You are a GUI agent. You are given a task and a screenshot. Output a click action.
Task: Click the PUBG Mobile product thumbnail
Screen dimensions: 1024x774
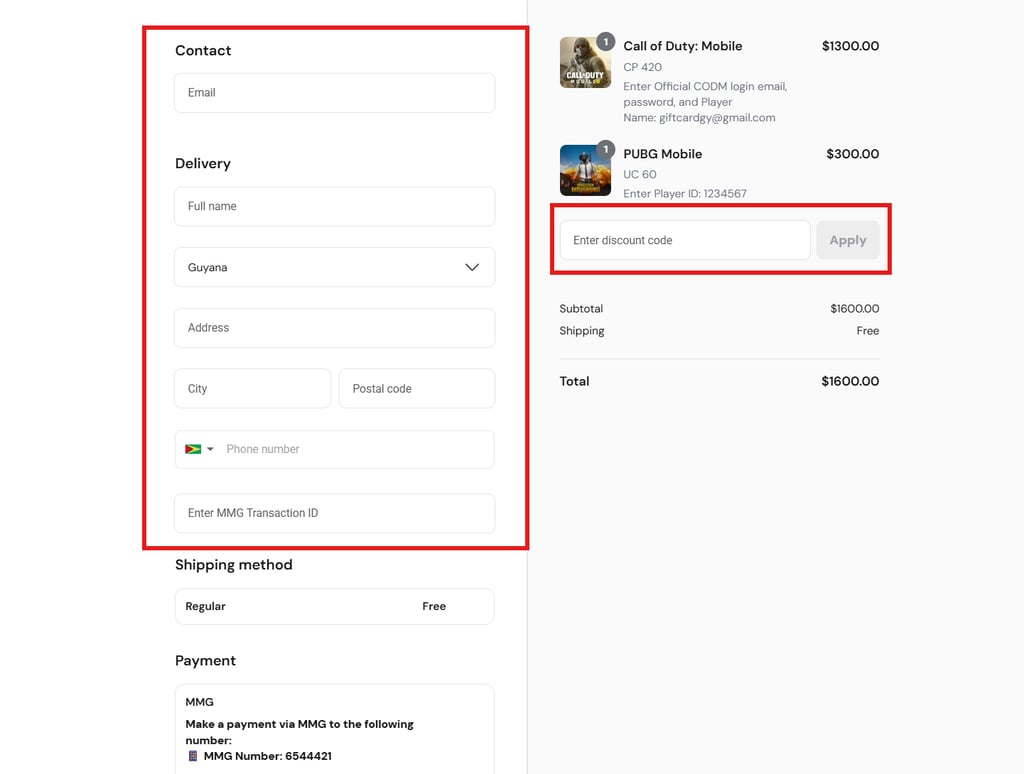coord(585,171)
